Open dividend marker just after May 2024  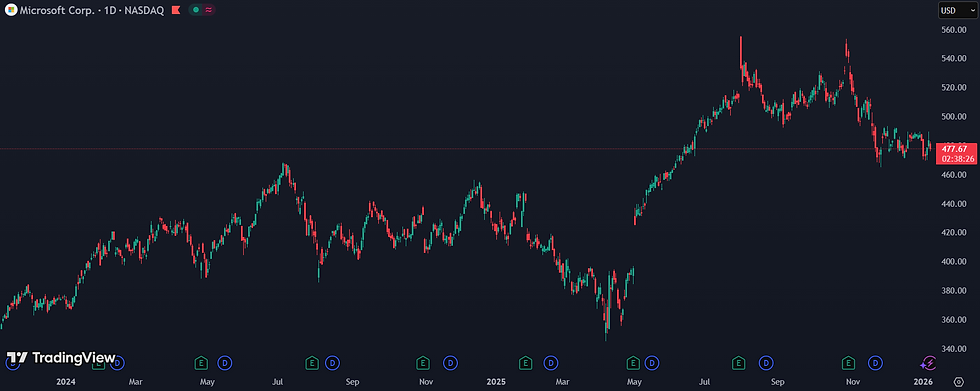(x=224, y=362)
